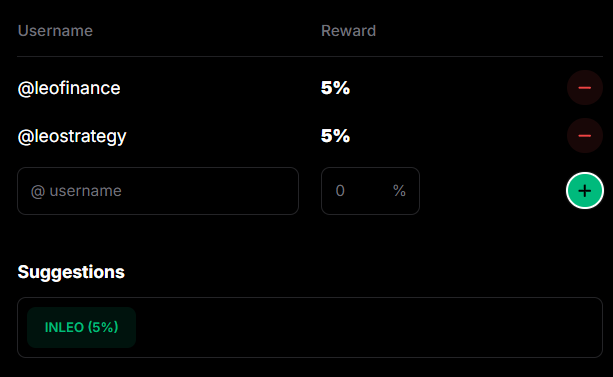Click the @leofinance username entry
The width and height of the screenshot is (613, 377).
[x=69, y=88]
